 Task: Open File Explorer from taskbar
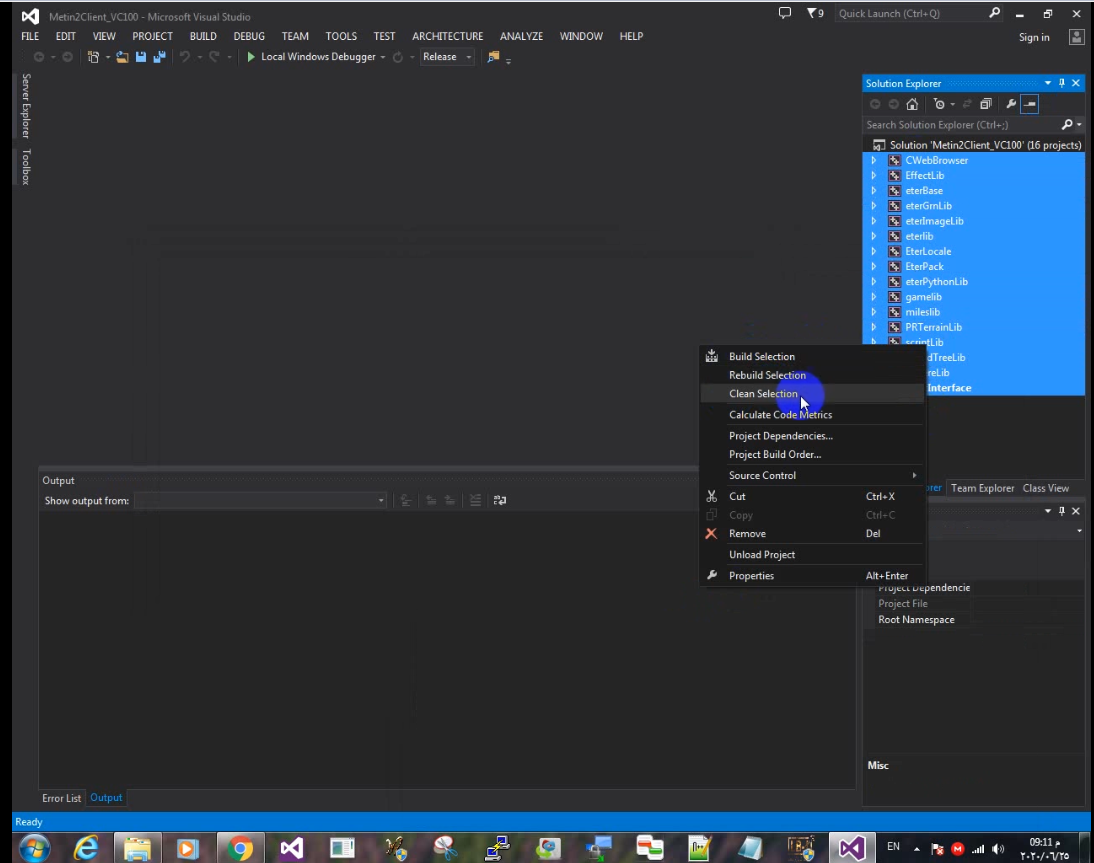137,848
